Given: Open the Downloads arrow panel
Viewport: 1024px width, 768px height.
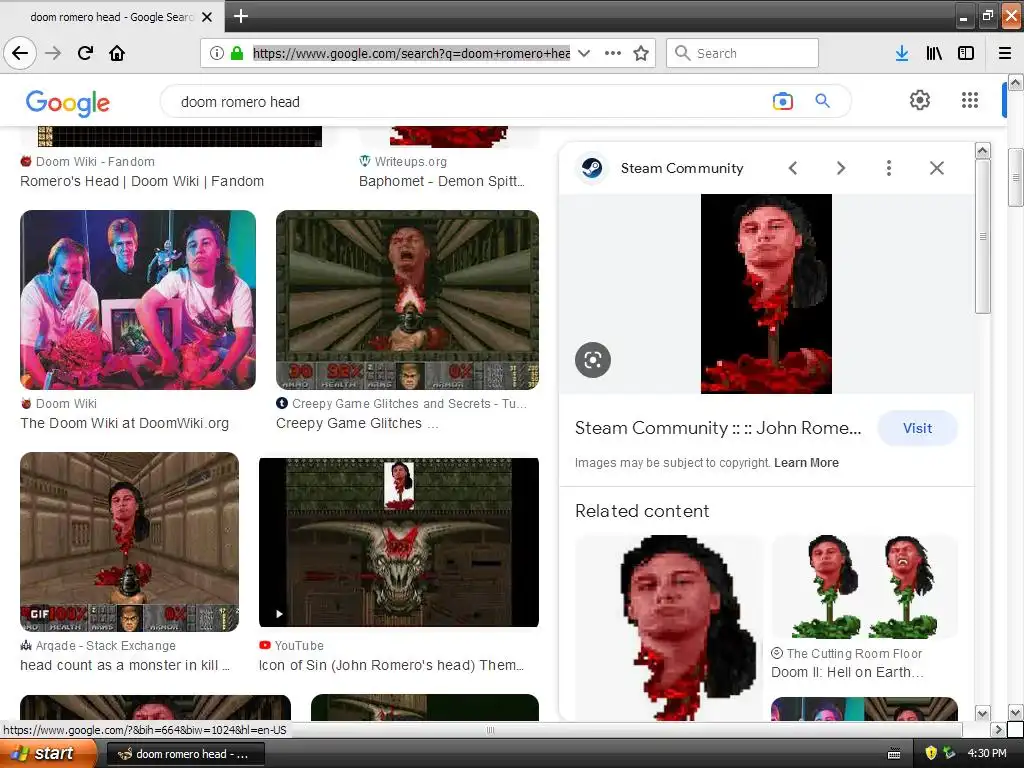Looking at the screenshot, I should coord(902,53).
